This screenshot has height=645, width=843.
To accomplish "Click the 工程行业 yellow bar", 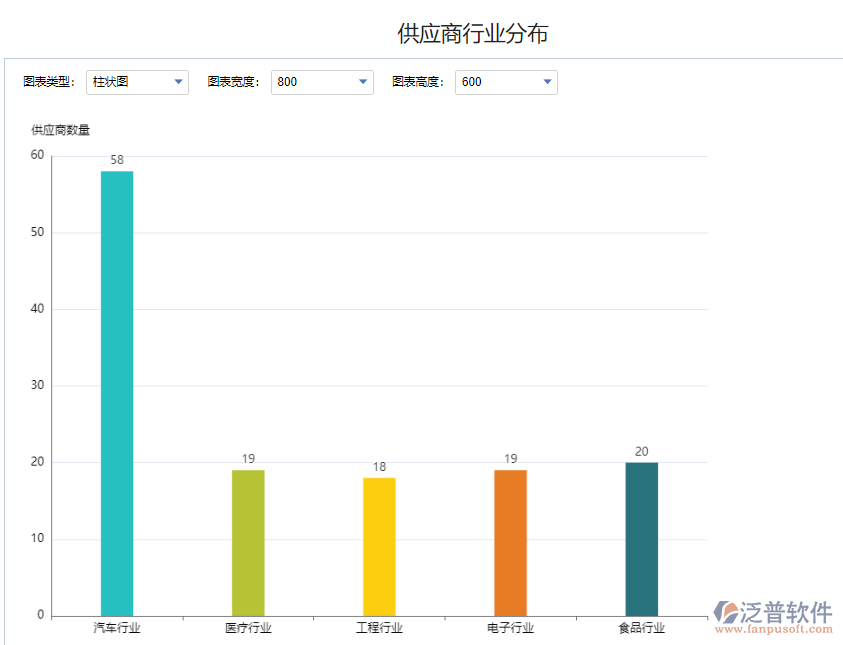I will (379, 545).
